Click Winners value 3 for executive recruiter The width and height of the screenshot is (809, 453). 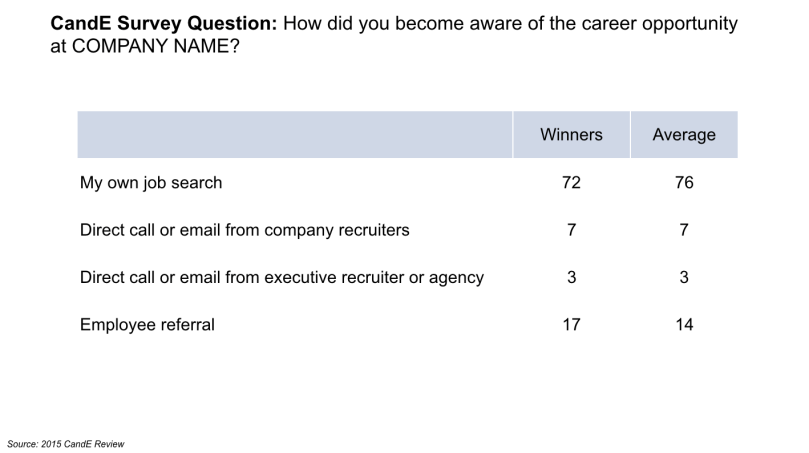point(571,278)
